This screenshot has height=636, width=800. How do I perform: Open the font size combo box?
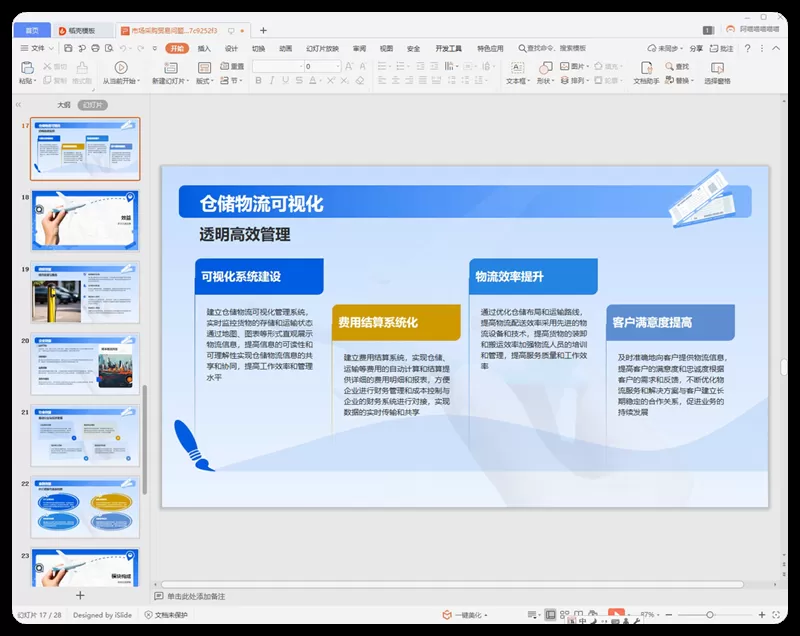322,66
